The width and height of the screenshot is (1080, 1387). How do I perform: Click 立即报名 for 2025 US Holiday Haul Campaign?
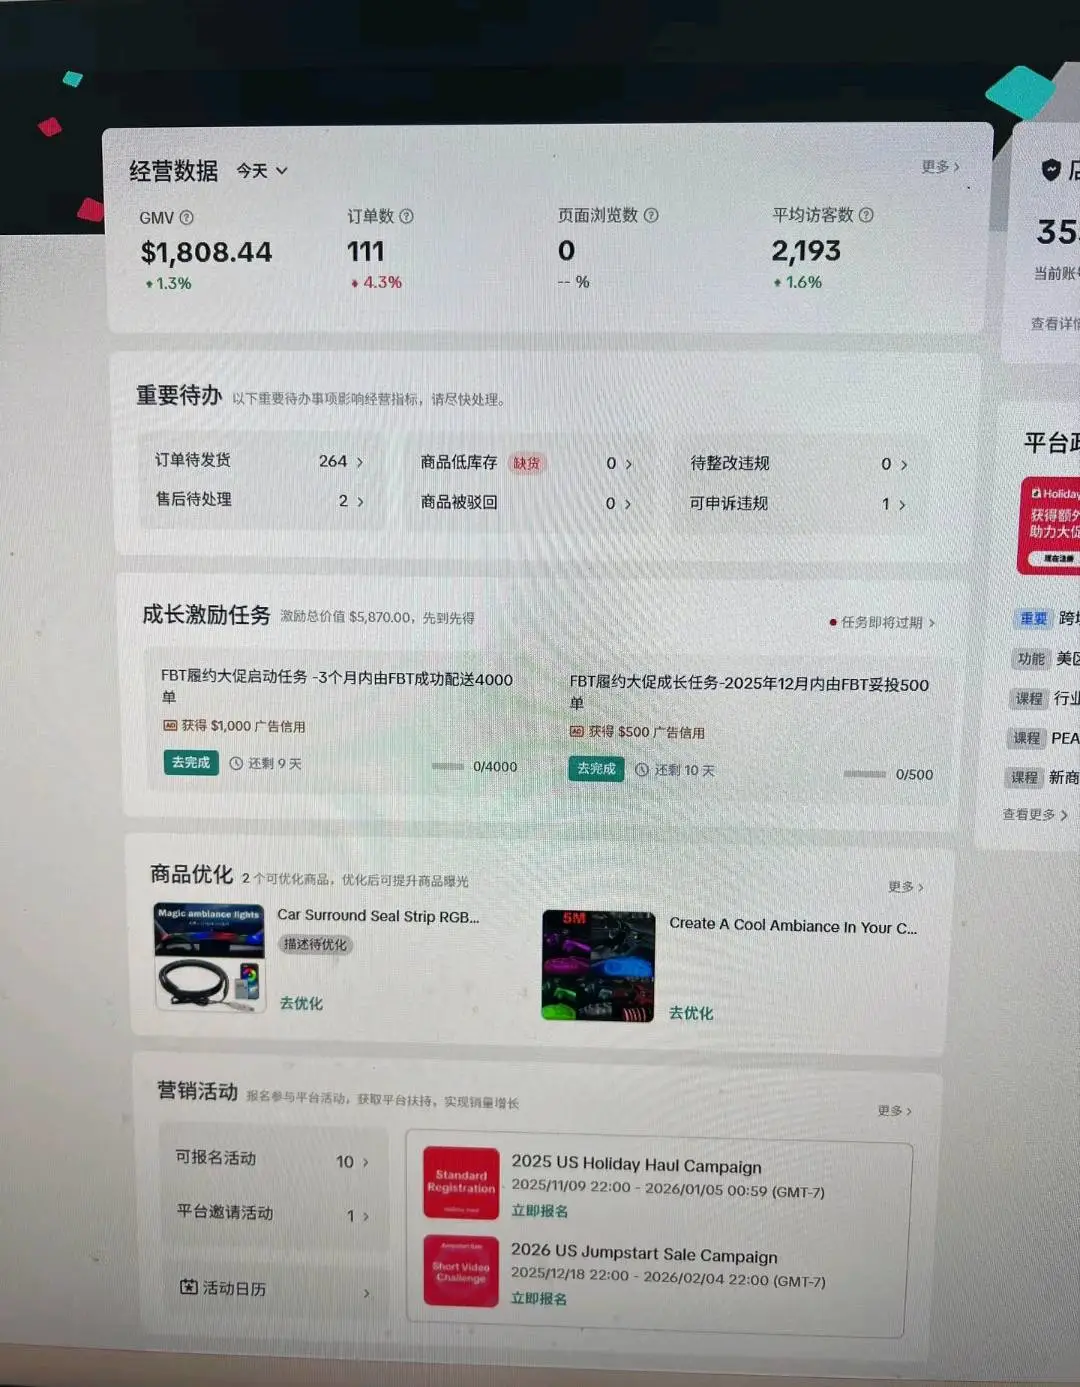click(538, 1210)
